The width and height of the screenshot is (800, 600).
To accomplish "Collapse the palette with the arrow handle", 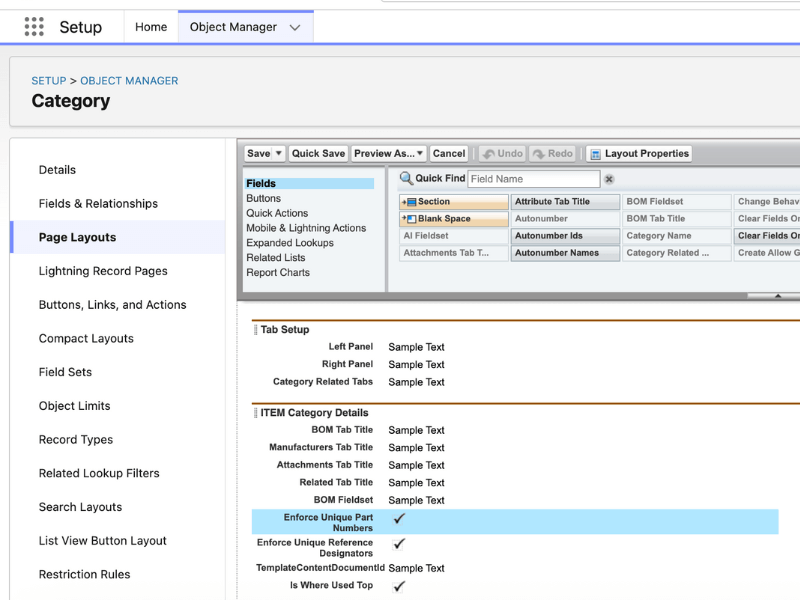I will [x=778, y=295].
